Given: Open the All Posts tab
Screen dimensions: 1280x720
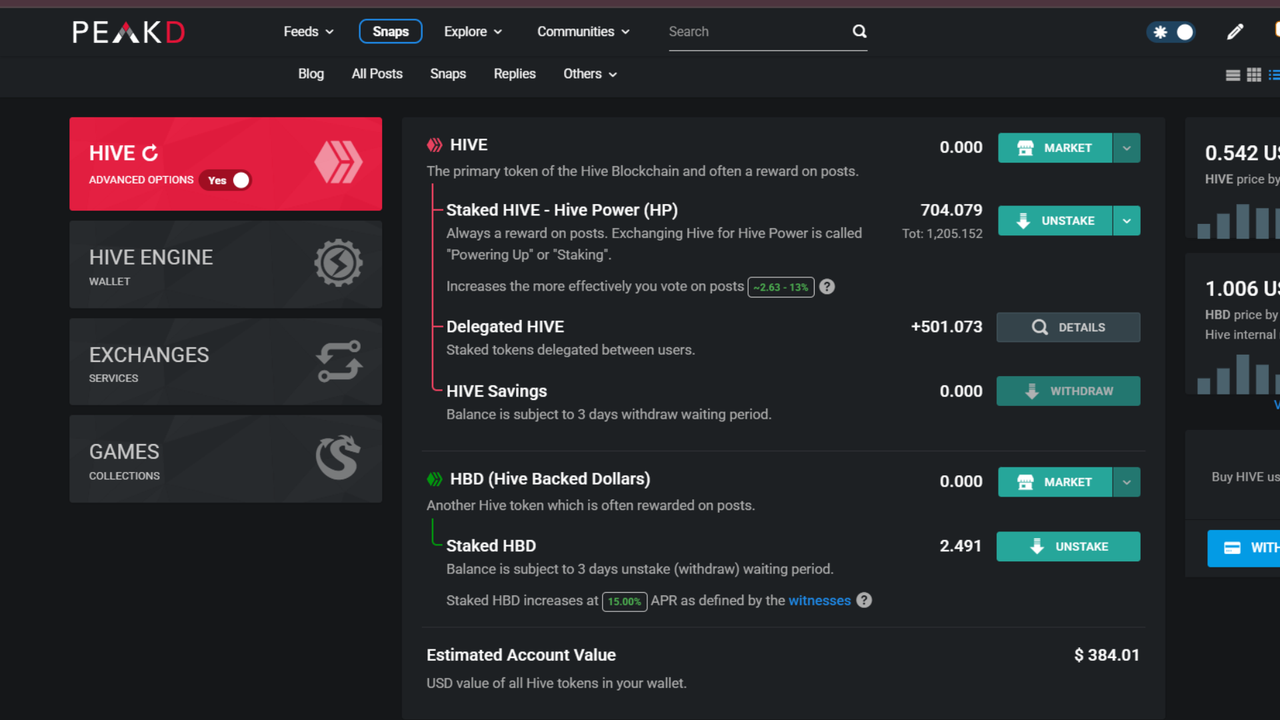Looking at the screenshot, I should [x=377, y=74].
